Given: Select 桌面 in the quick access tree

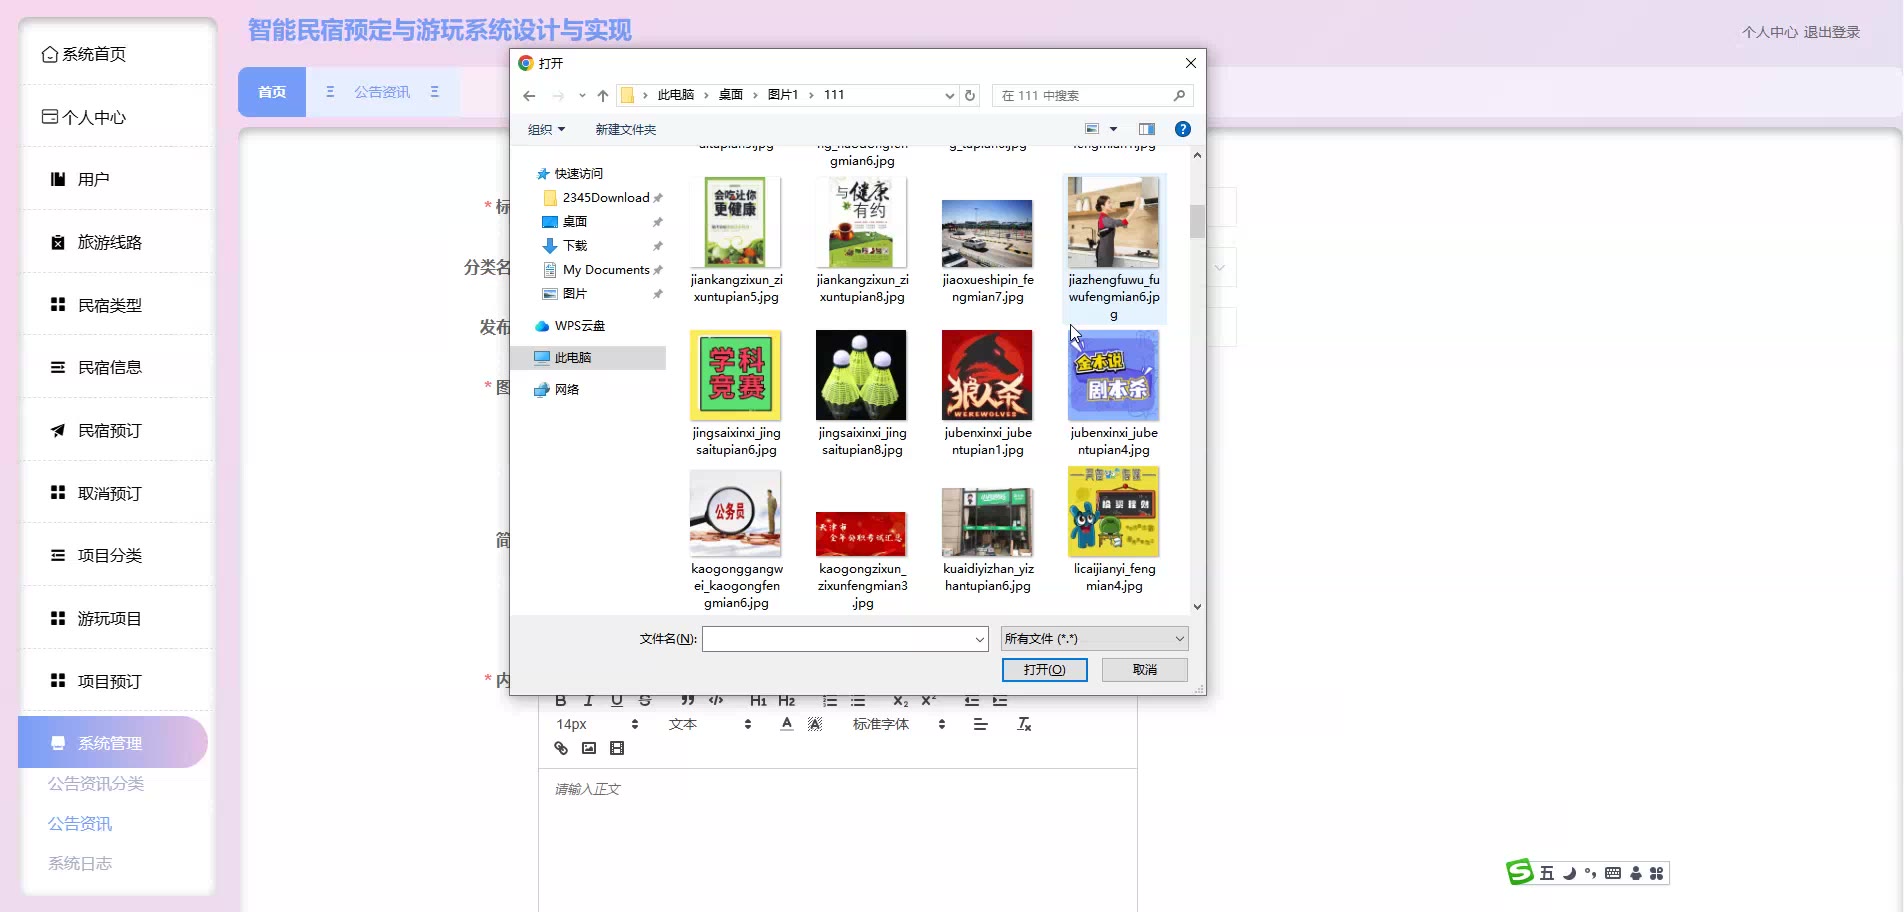Looking at the screenshot, I should pyautogui.click(x=575, y=222).
